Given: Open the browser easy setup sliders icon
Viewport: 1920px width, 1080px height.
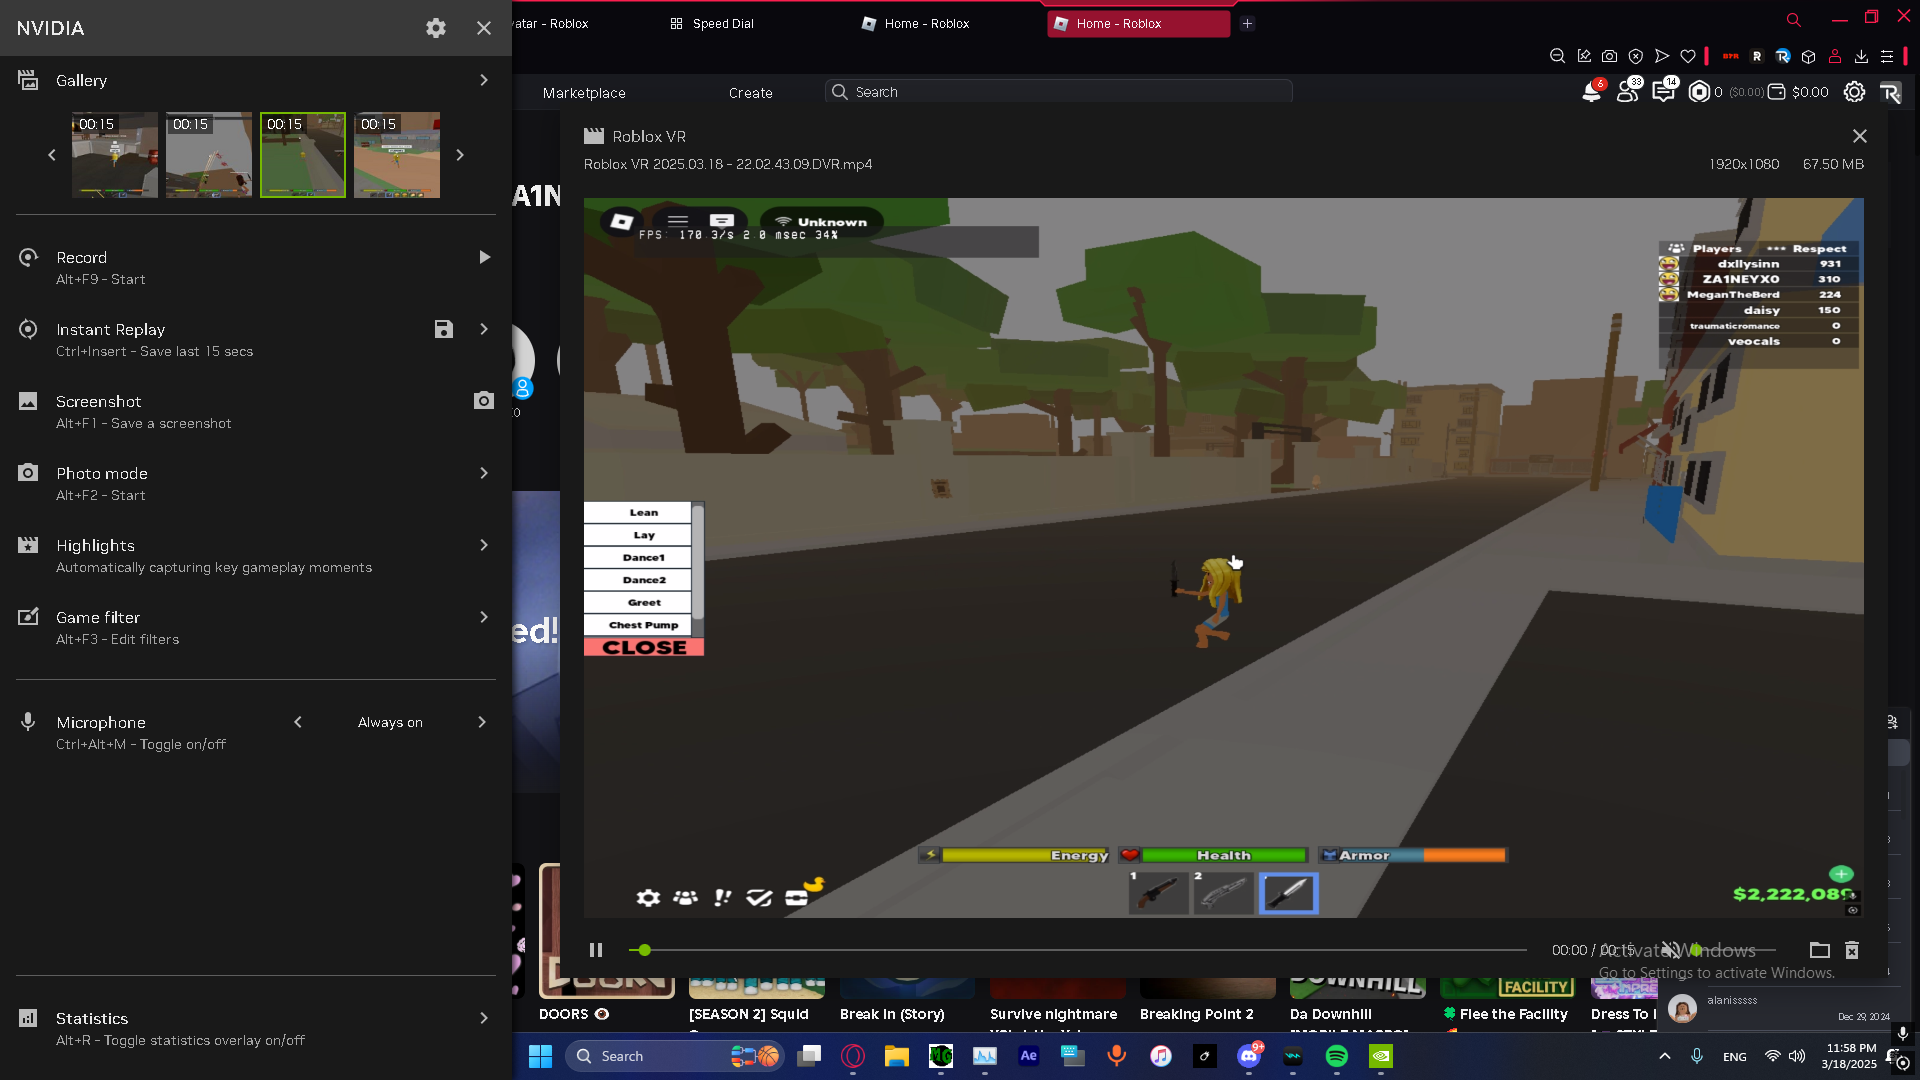Looking at the screenshot, I should (1887, 56).
